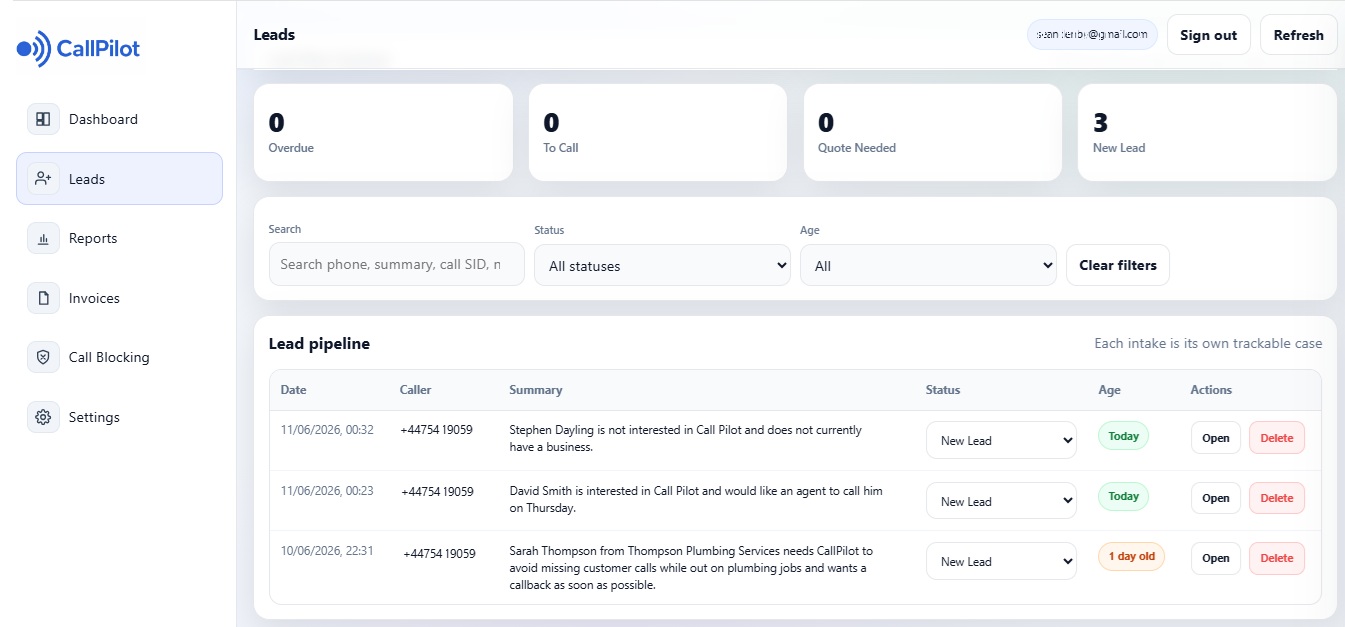Open the Invoices section
This screenshot has height=627, width=1345.
[94, 298]
